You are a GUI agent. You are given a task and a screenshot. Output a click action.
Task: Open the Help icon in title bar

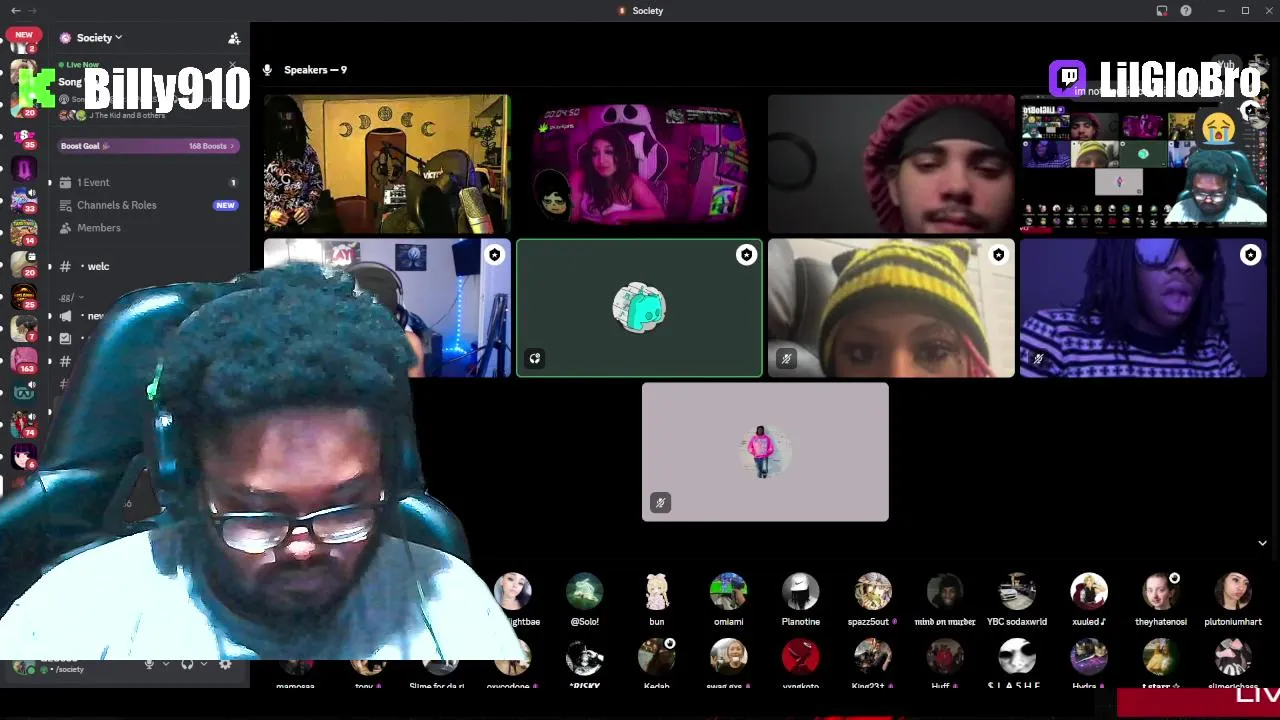[x=1186, y=11]
